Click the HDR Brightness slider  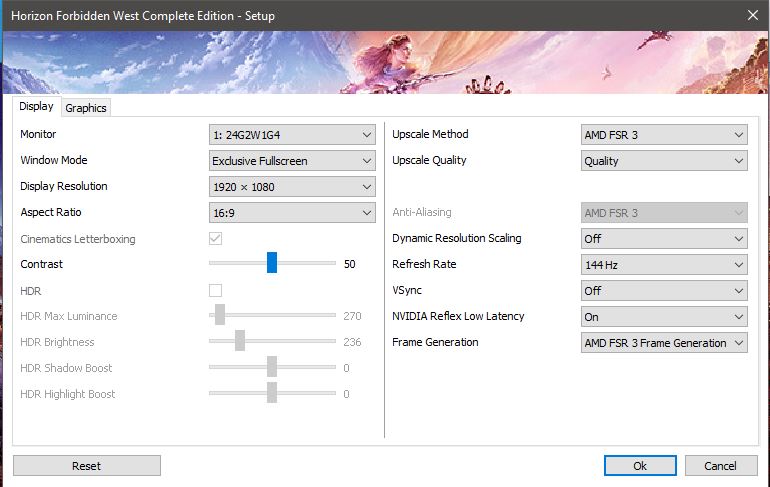(272, 341)
